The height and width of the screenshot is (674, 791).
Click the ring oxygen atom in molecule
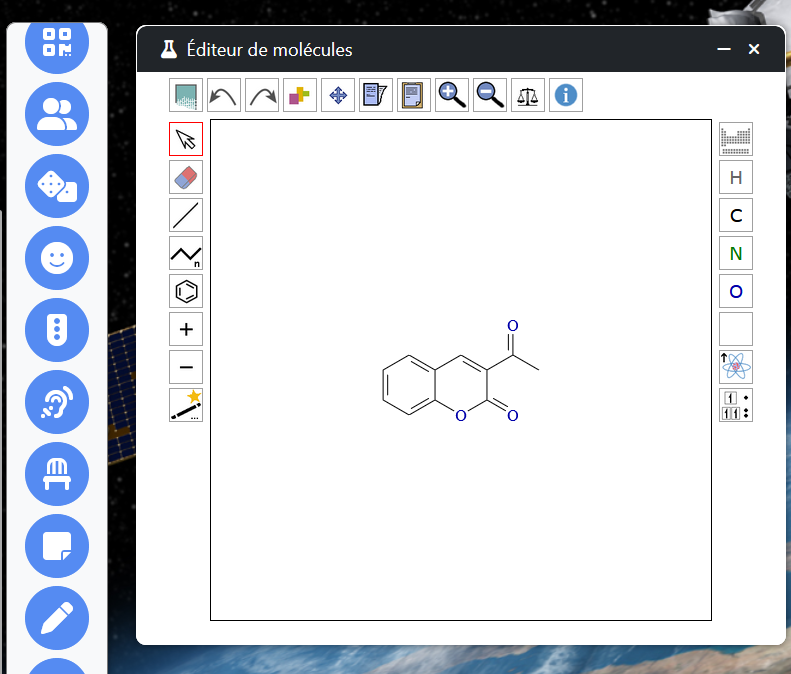point(461,416)
